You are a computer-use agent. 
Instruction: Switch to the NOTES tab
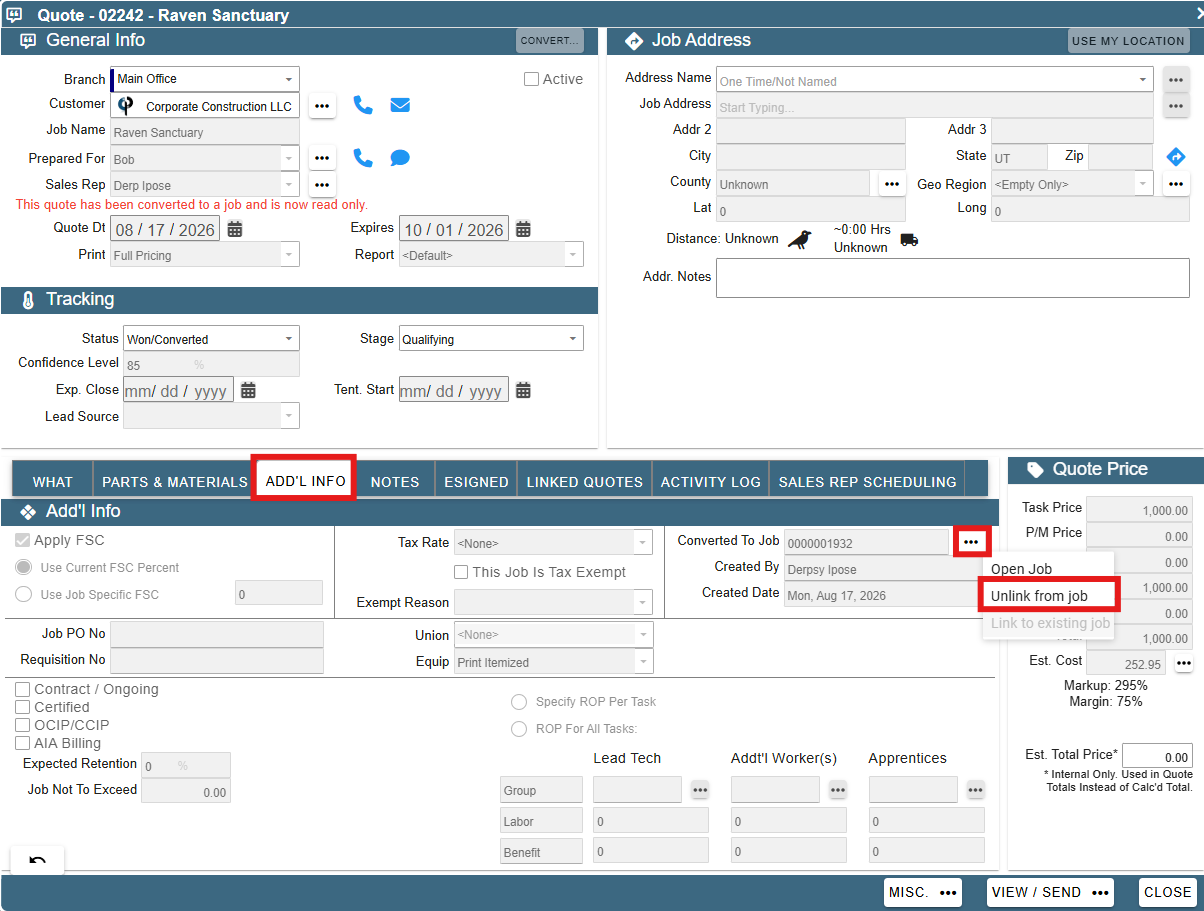click(395, 481)
